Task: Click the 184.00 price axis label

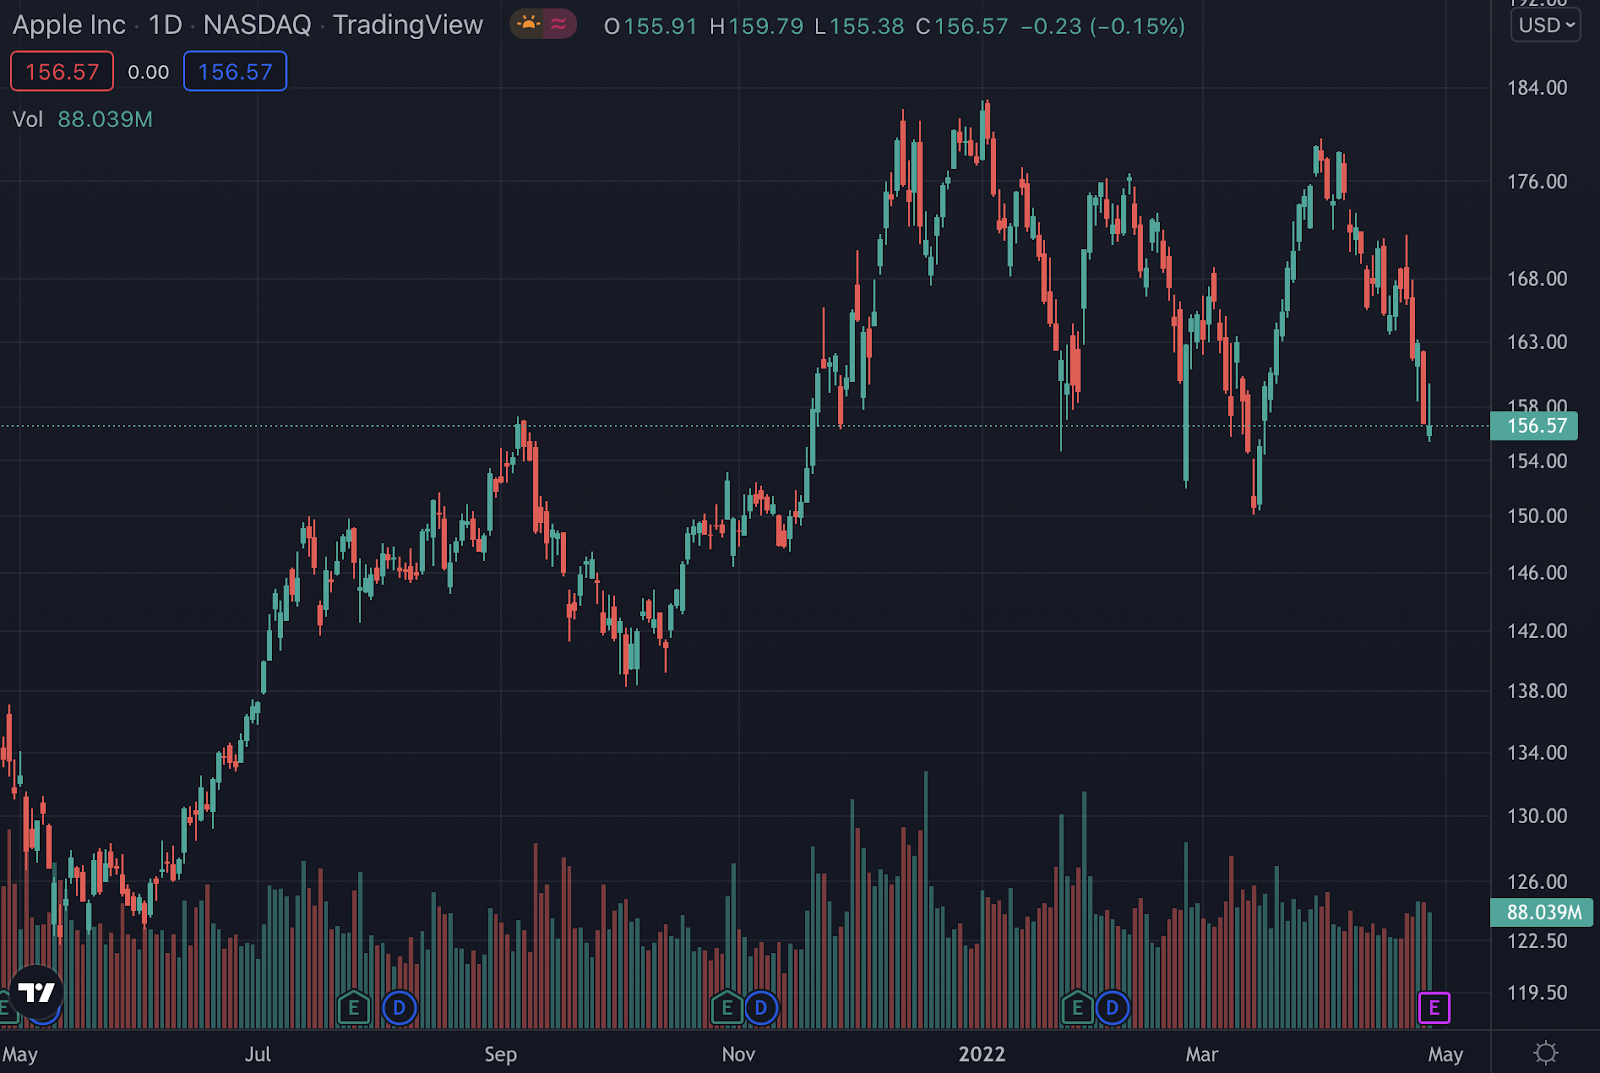Action: point(1537,88)
